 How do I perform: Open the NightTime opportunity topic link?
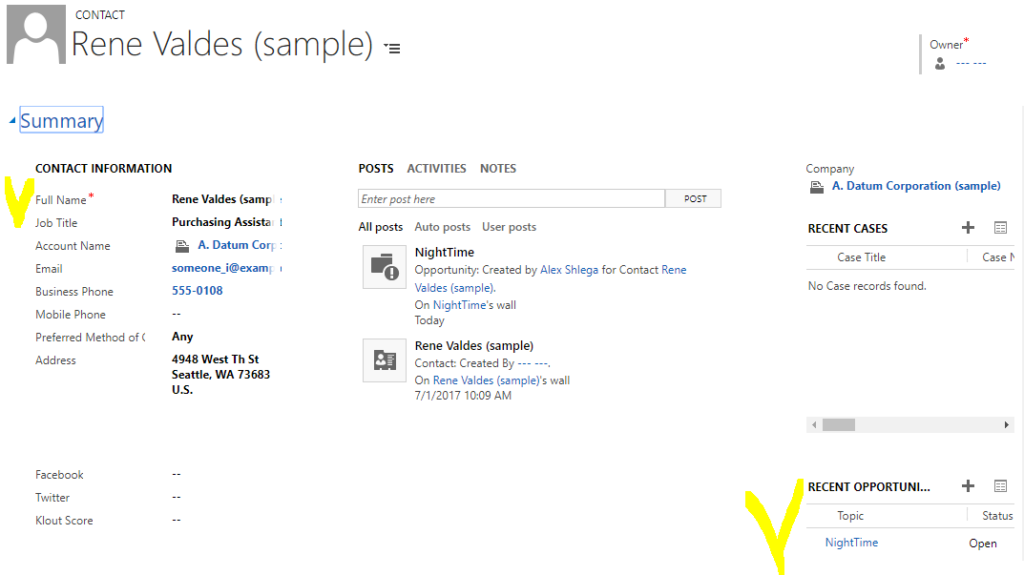(851, 543)
